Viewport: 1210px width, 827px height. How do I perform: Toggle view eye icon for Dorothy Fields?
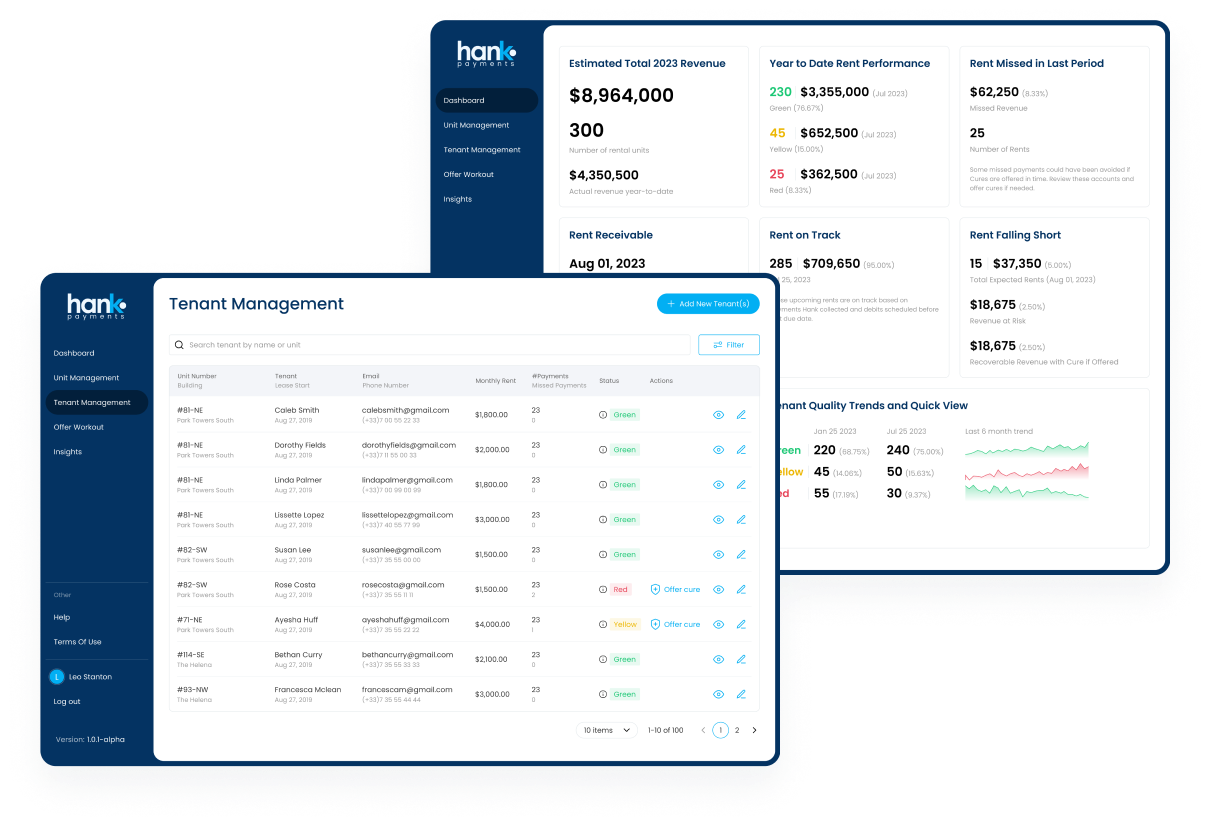tap(718, 450)
